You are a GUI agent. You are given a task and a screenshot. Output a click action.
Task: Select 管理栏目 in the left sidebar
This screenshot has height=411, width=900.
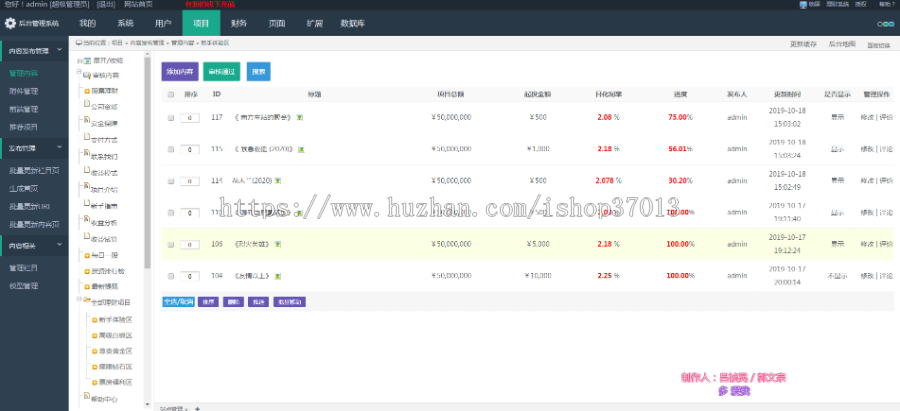(24, 268)
